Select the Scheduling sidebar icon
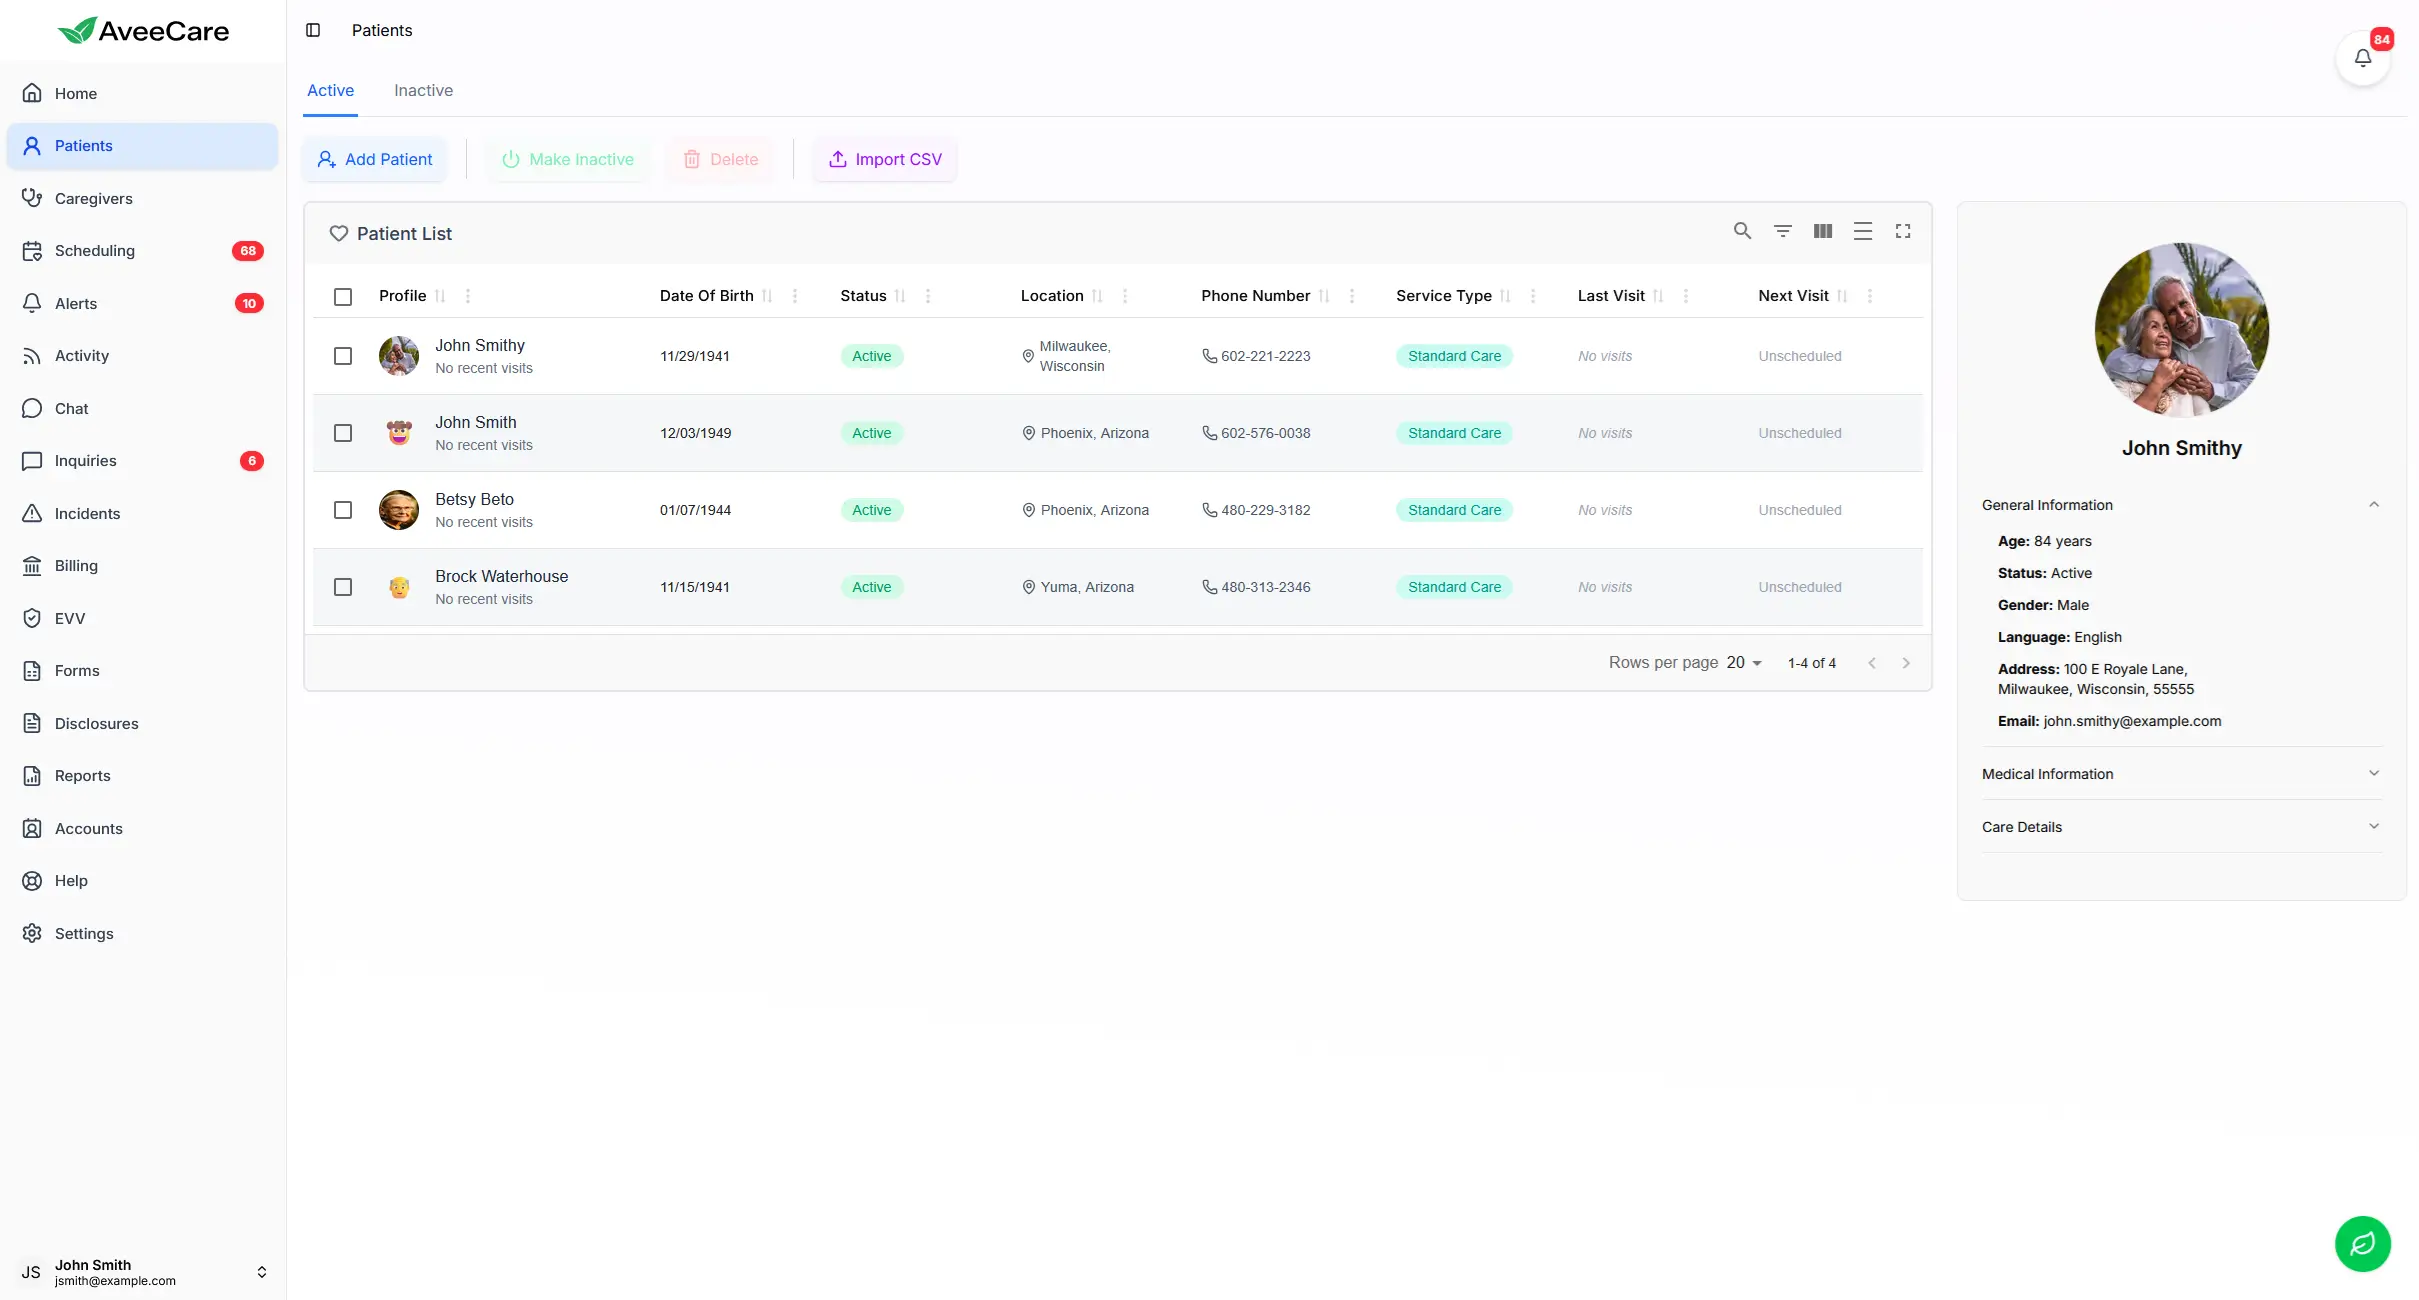The height and width of the screenshot is (1300, 2419). [x=31, y=250]
